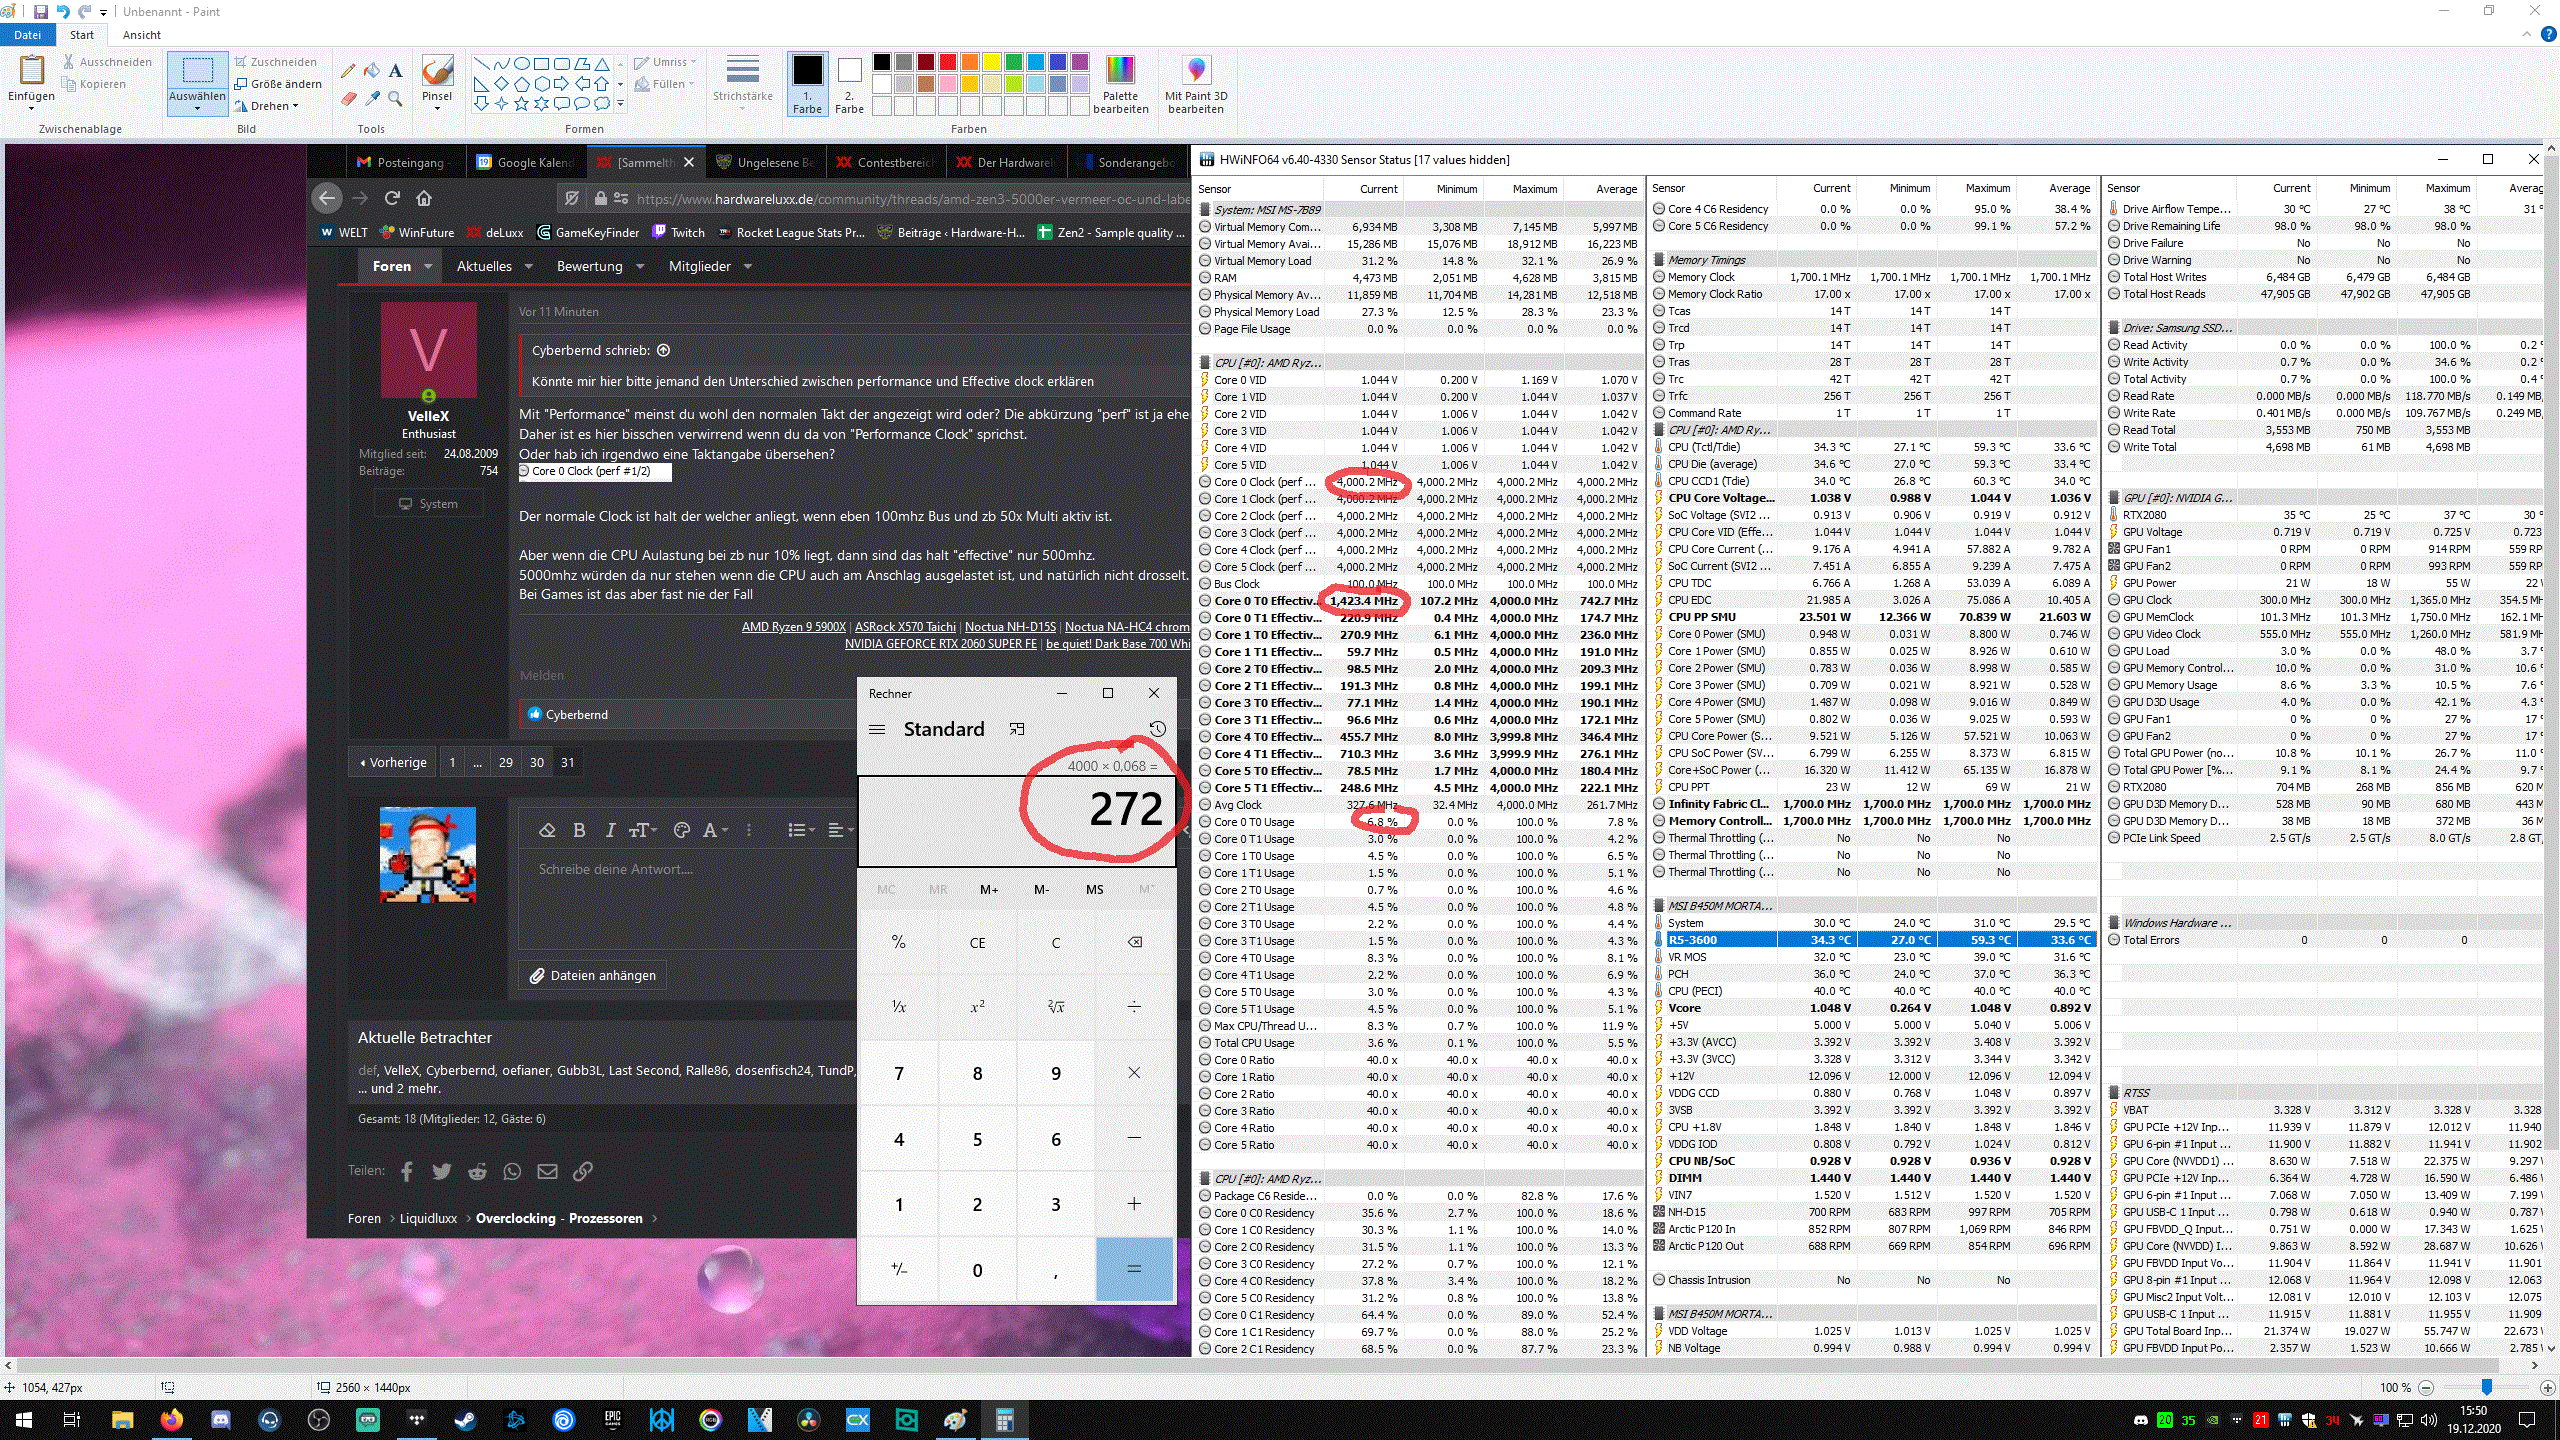Click calculator equals button
This screenshot has height=1440, width=2560.
tap(1134, 1269)
